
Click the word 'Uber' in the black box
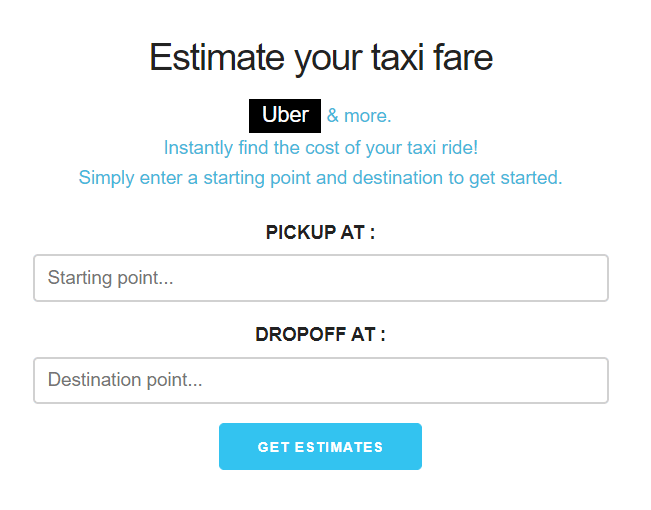[x=285, y=115]
